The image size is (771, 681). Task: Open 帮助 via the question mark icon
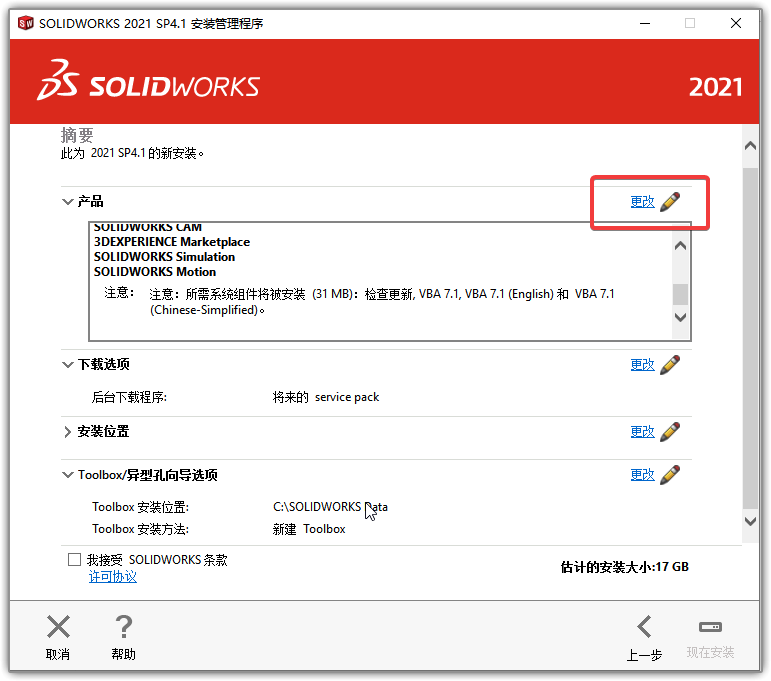point(123,627)
